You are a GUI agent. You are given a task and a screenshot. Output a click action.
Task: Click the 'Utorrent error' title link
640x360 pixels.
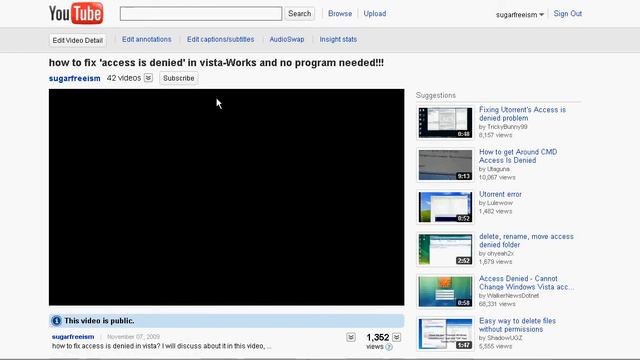[x=500, y=194]
